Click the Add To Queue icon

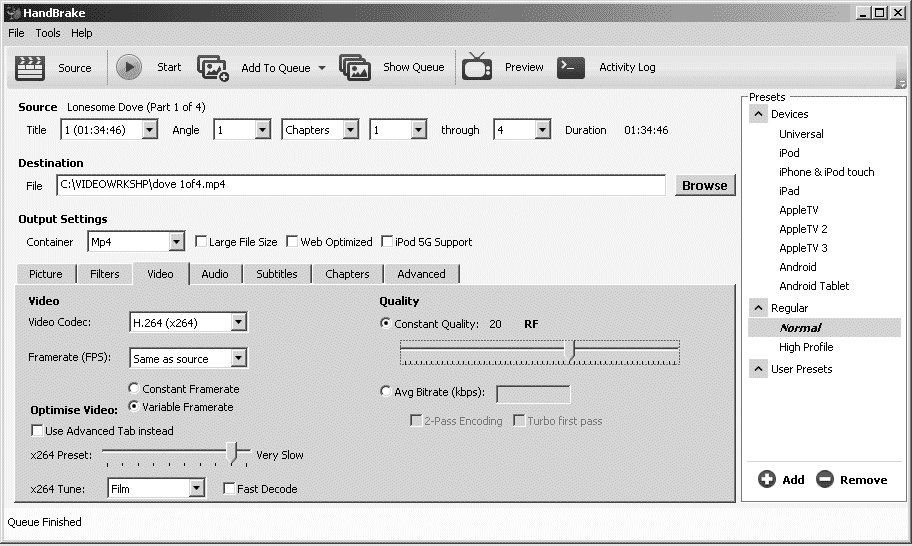point(213,68)
